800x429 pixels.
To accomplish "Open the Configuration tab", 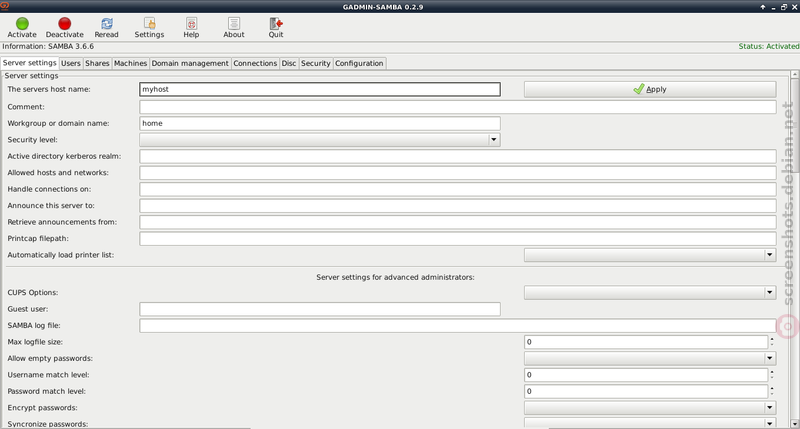I will 359,63.
